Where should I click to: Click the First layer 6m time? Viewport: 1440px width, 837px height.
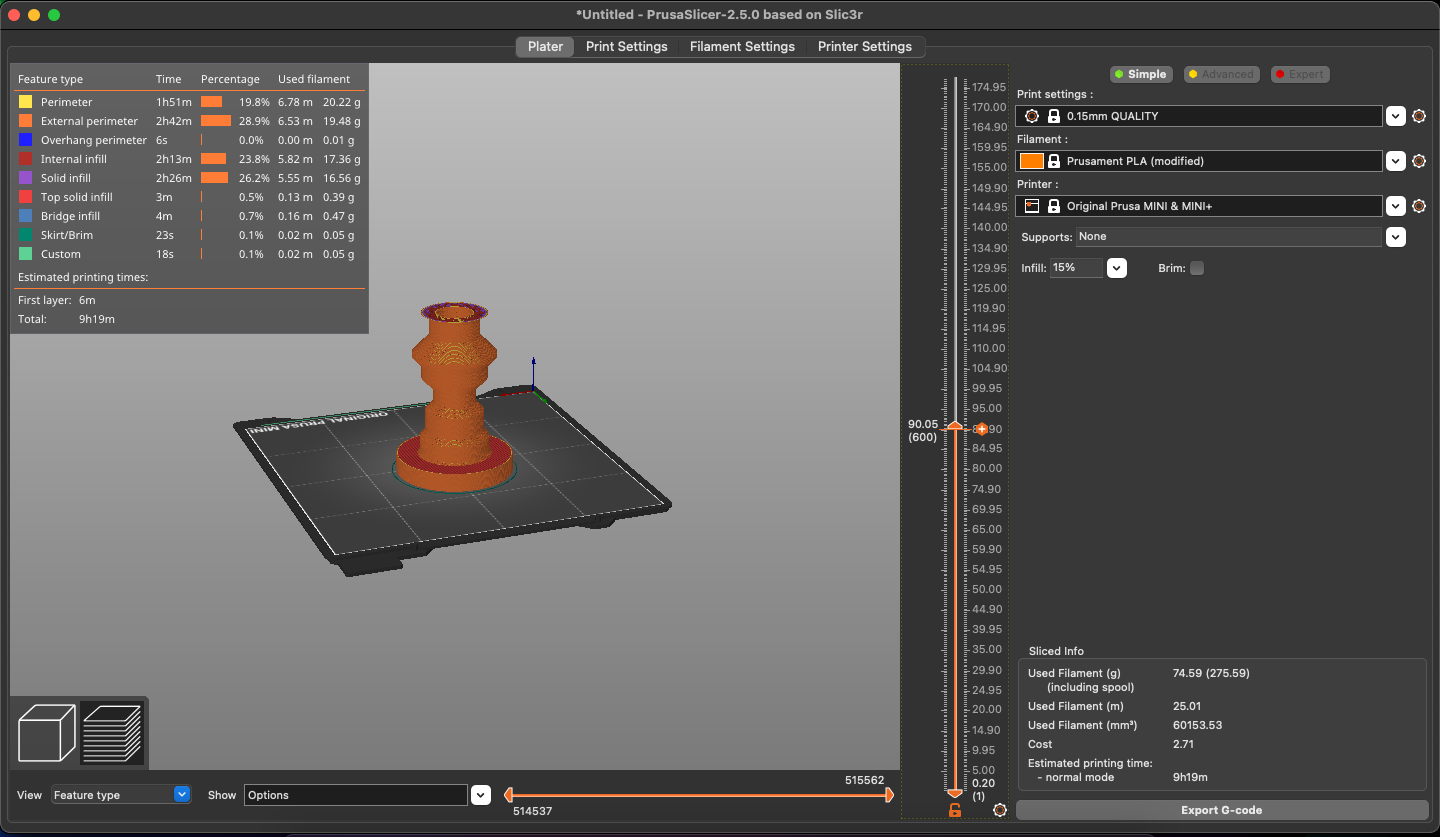pyautogui.click(x=87, y=300)
